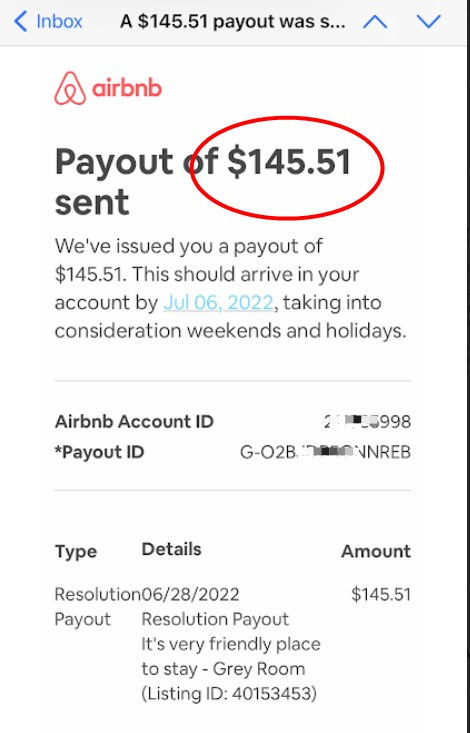
Task: Click the Details column header
Action: click(172, 549)
